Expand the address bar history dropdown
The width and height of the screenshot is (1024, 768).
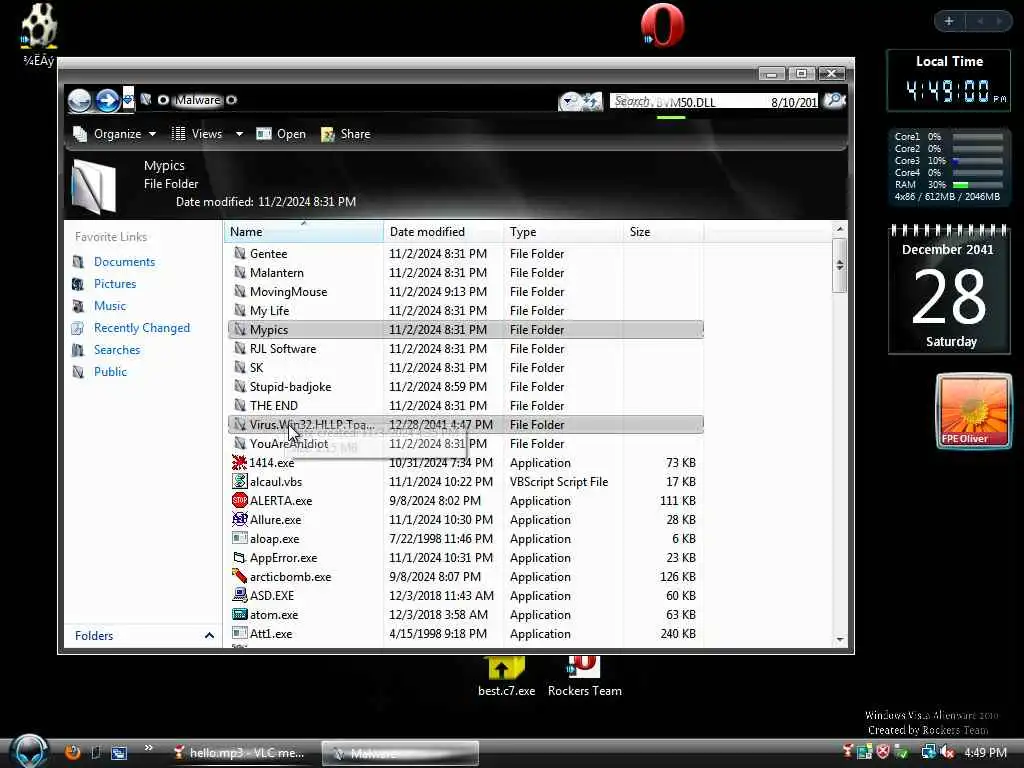(569, 101)
